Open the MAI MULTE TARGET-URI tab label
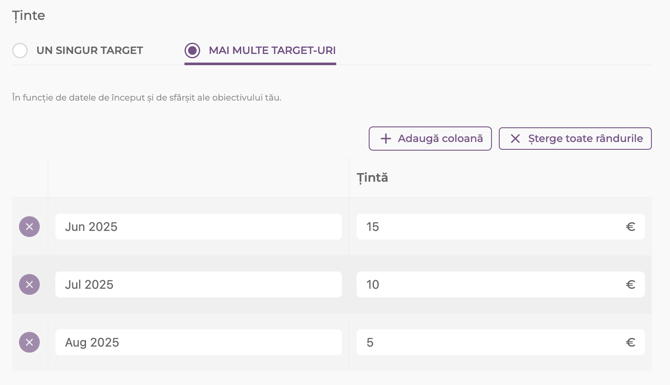 [272, 50]
